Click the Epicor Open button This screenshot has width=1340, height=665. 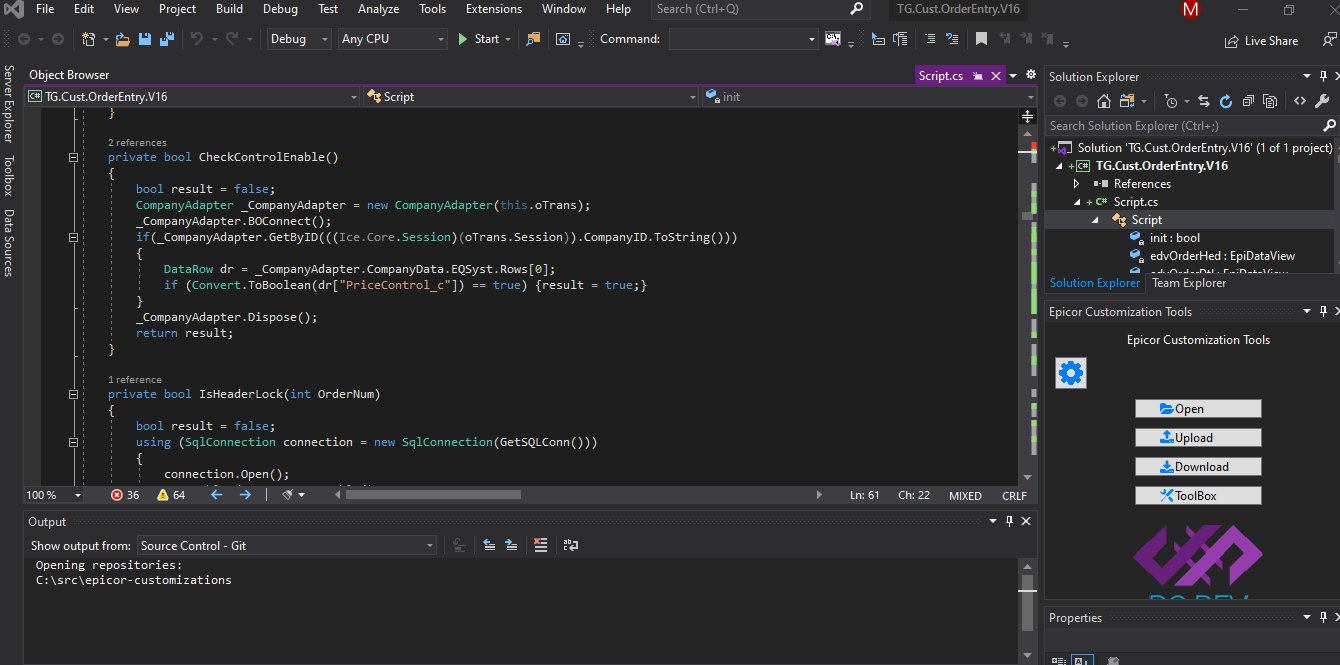[x=1198, y=409]
